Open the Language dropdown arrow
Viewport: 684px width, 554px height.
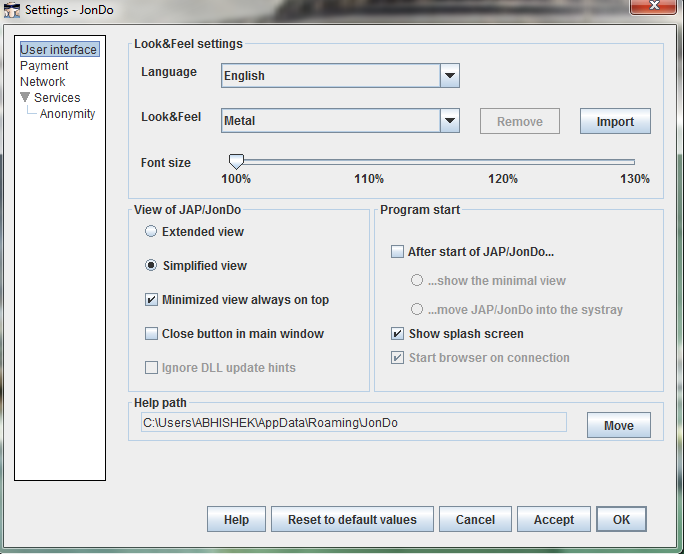point(450,75)
